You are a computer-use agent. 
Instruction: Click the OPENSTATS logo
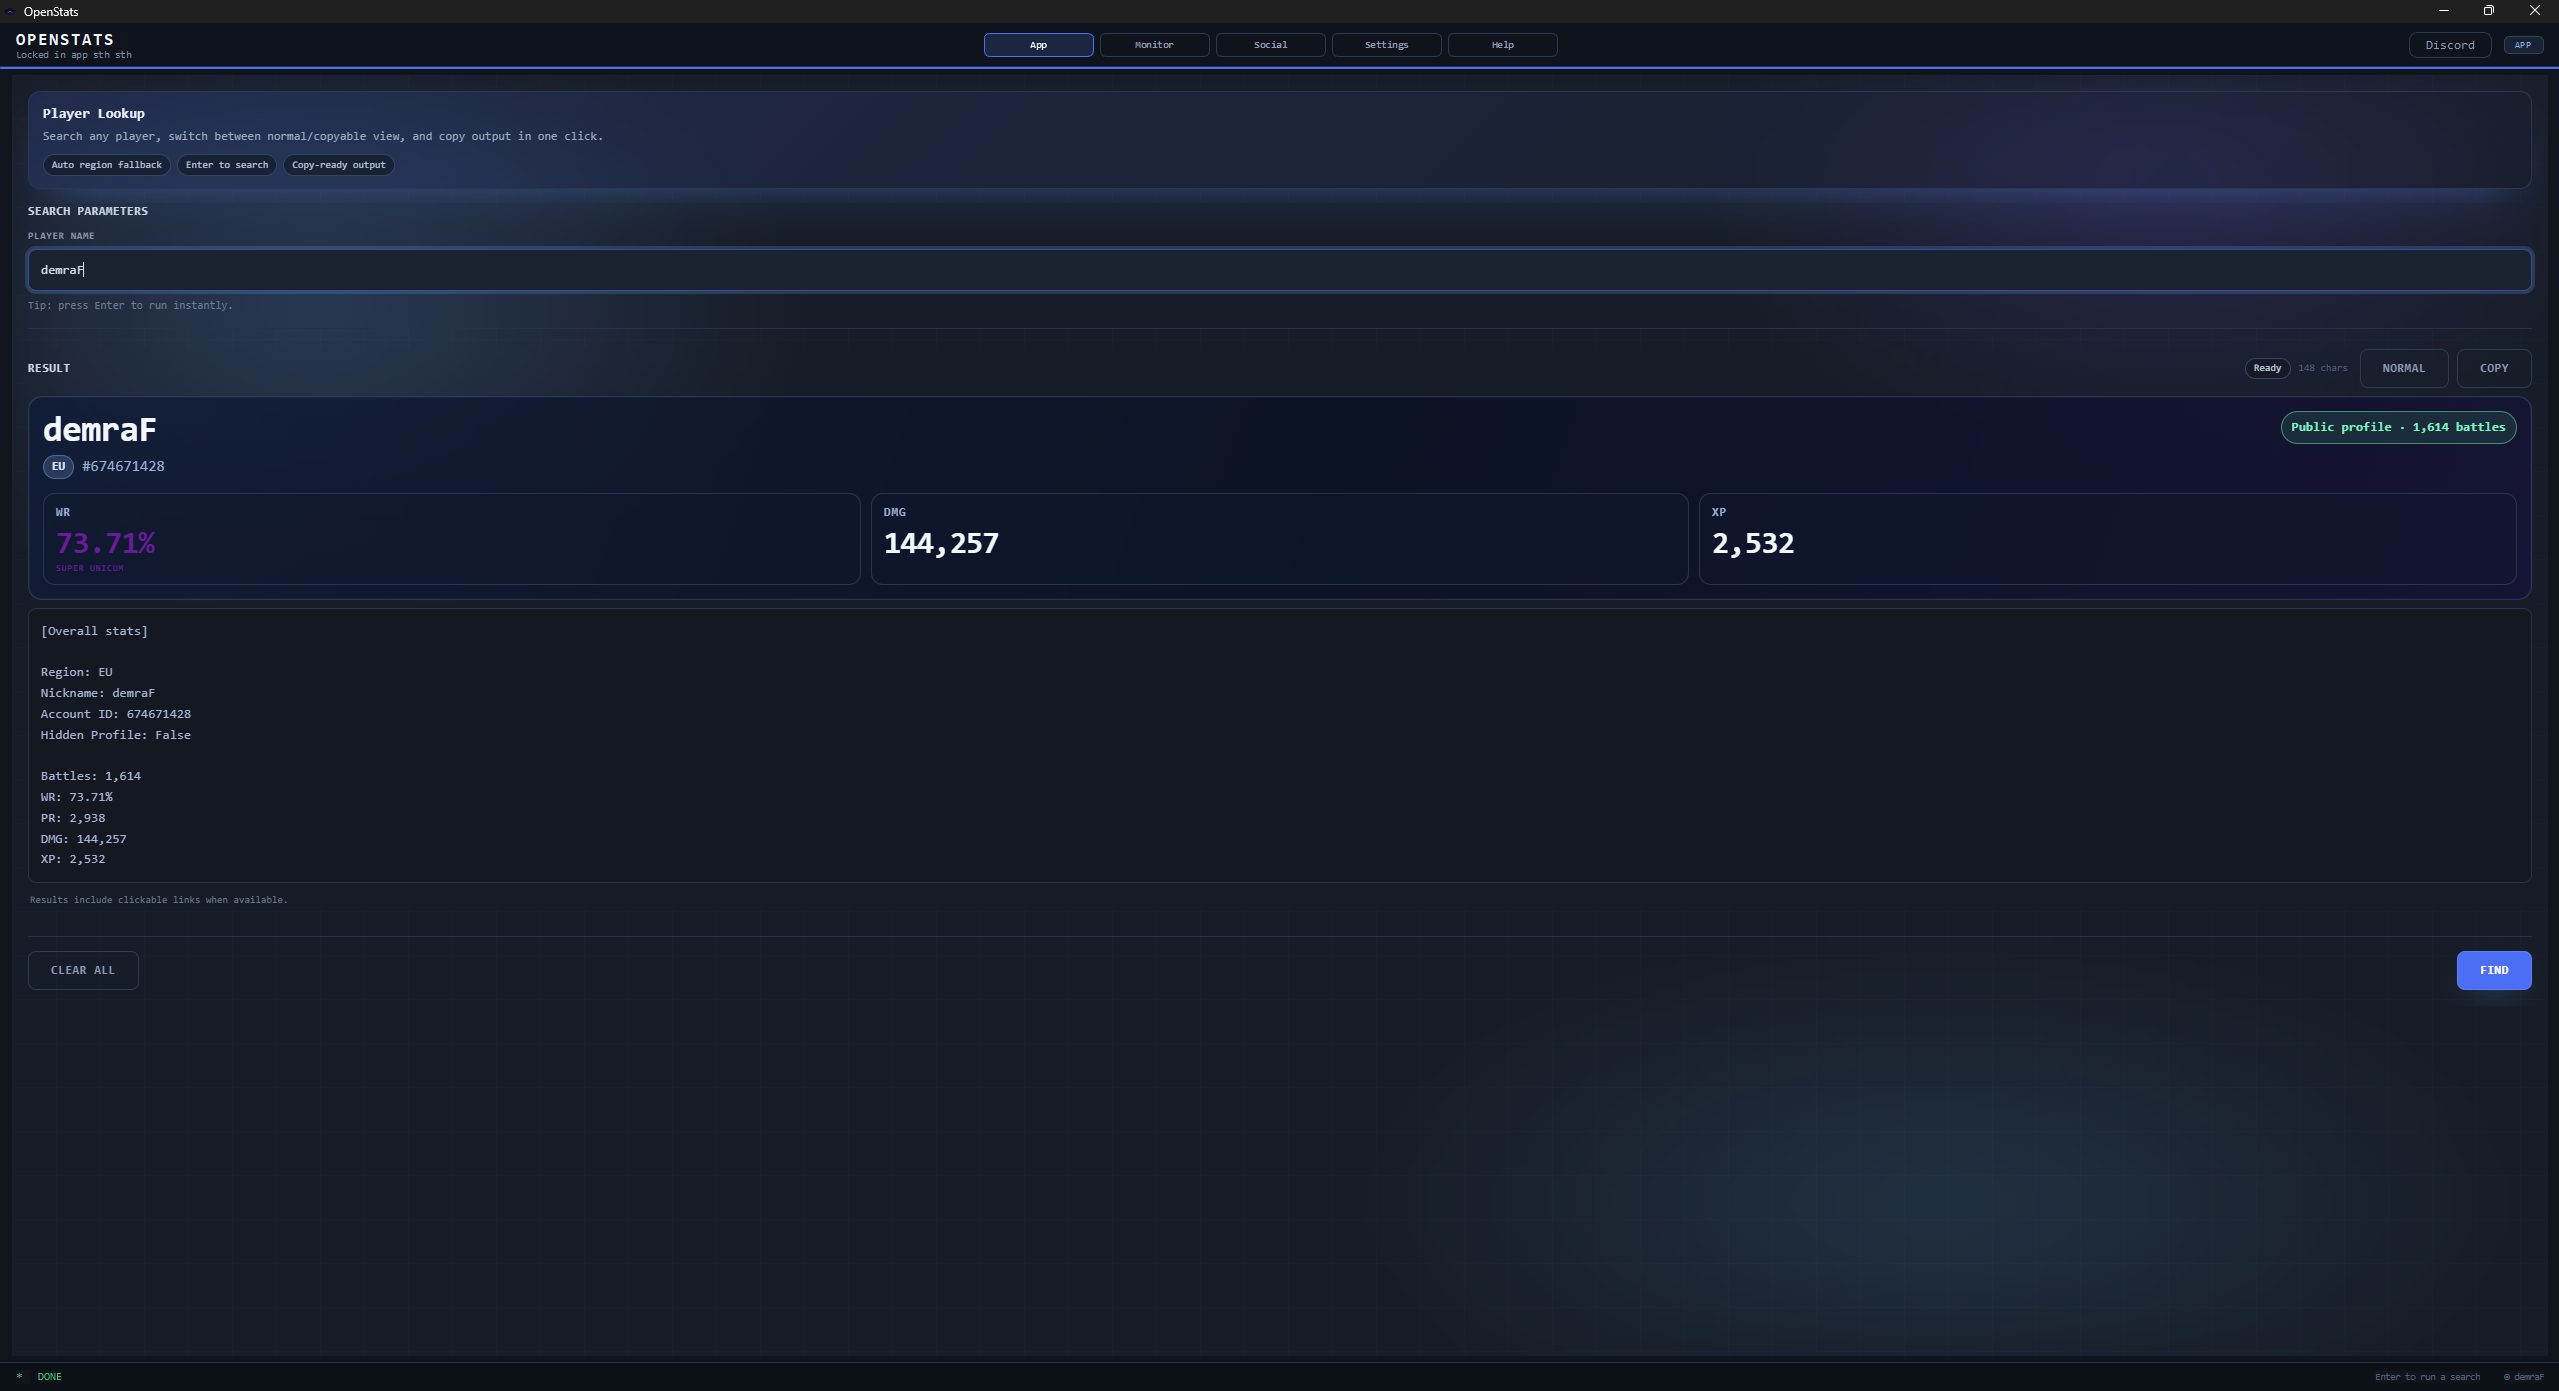tap(64, 40)
